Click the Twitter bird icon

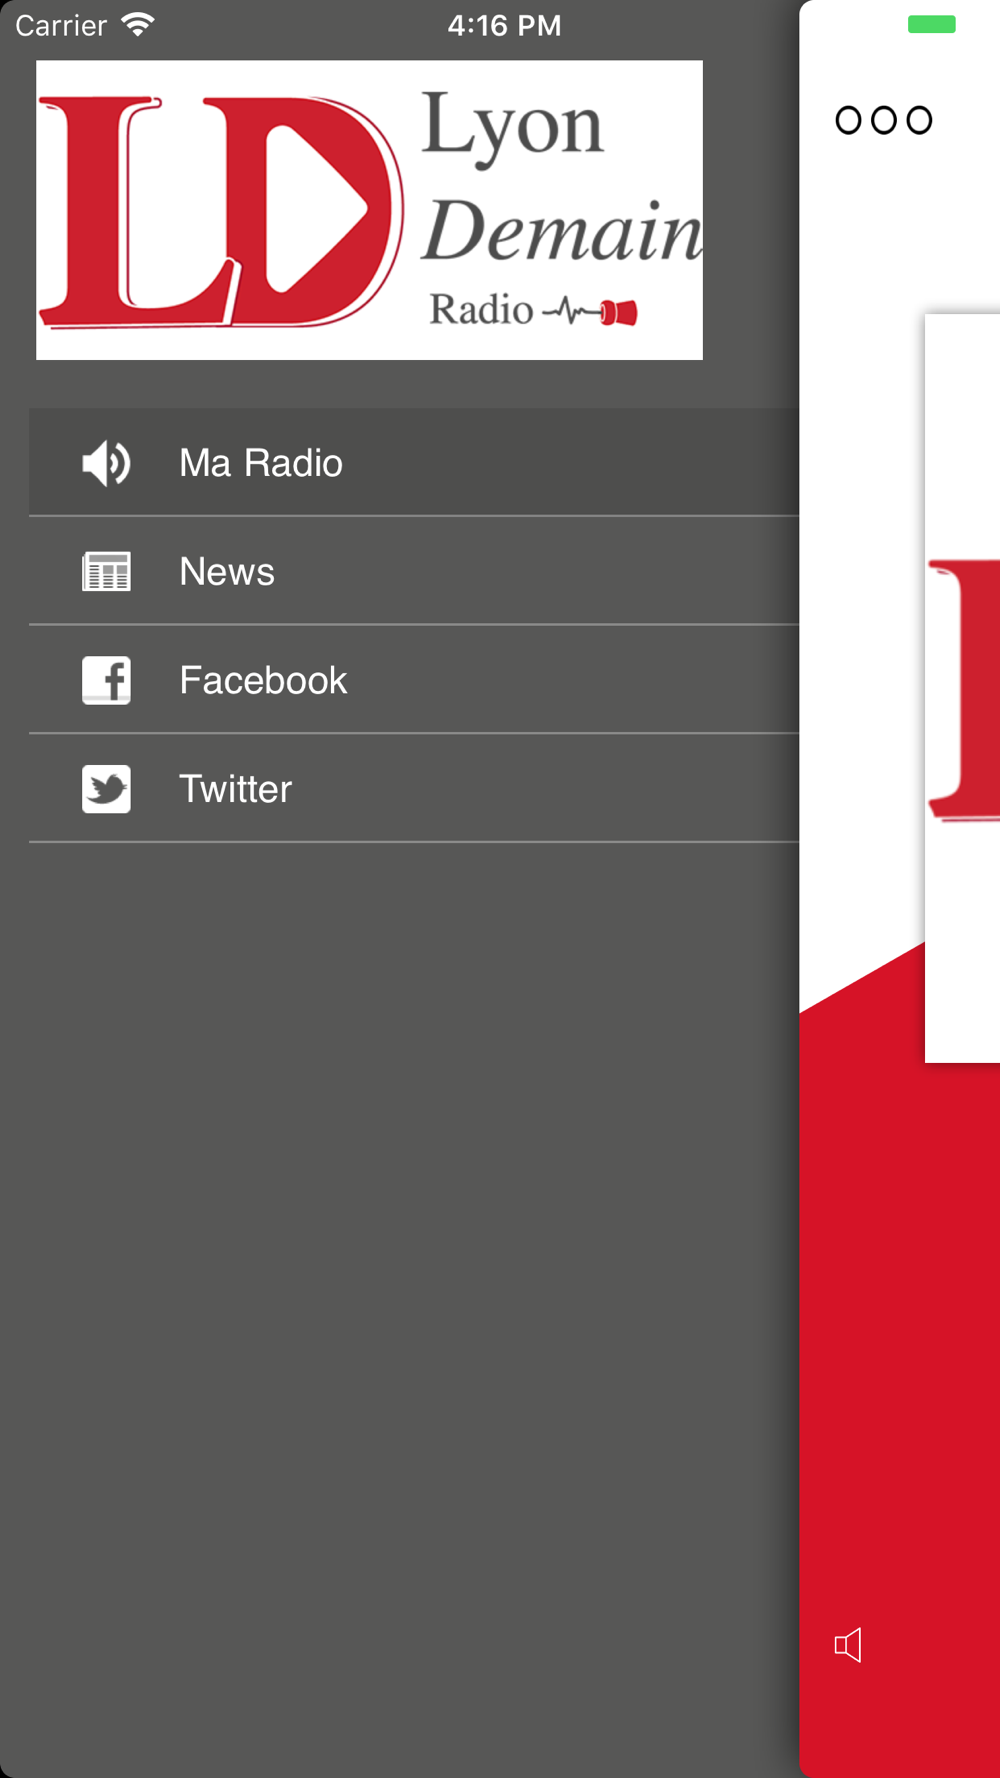106,789
